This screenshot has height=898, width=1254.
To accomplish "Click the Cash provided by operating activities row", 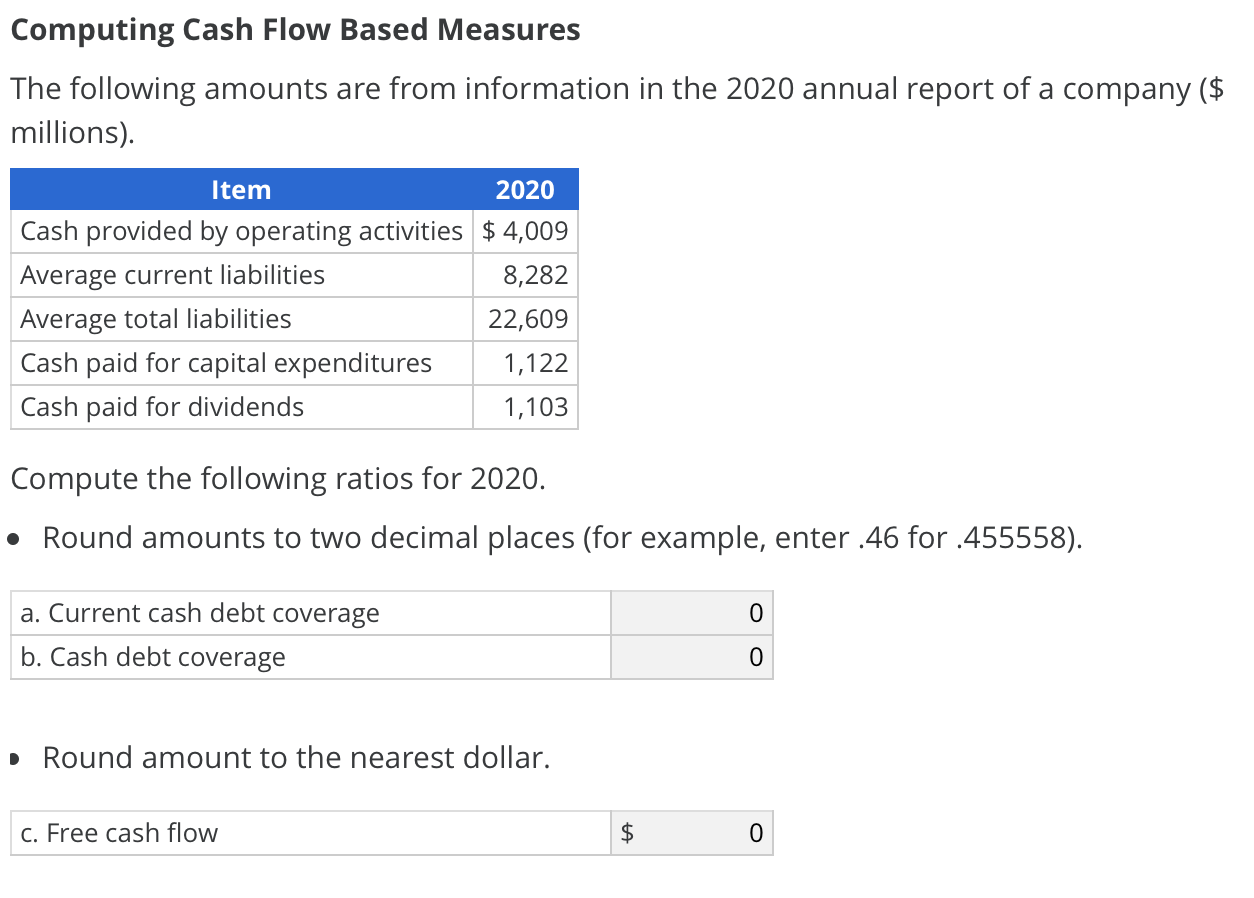I will [240, 231].
